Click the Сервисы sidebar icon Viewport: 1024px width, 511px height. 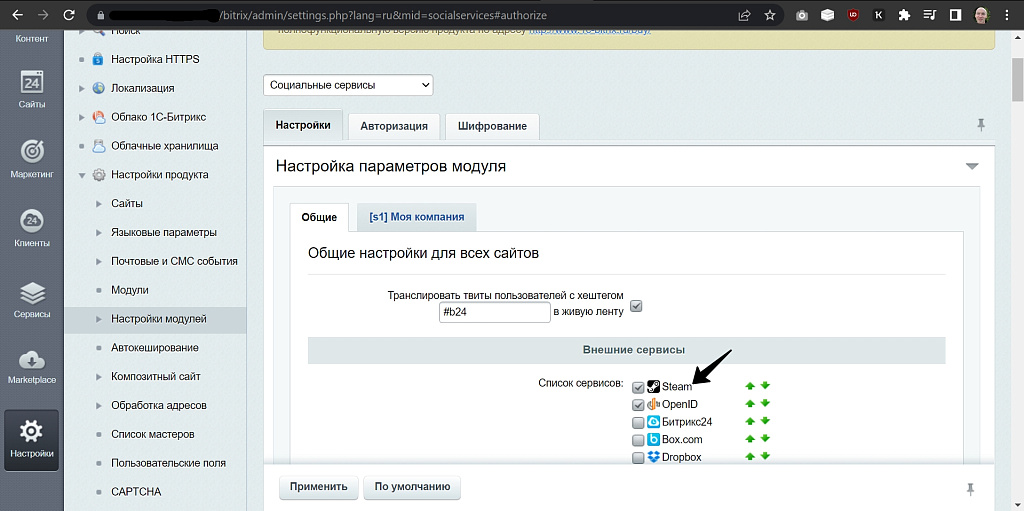(31, 299)
